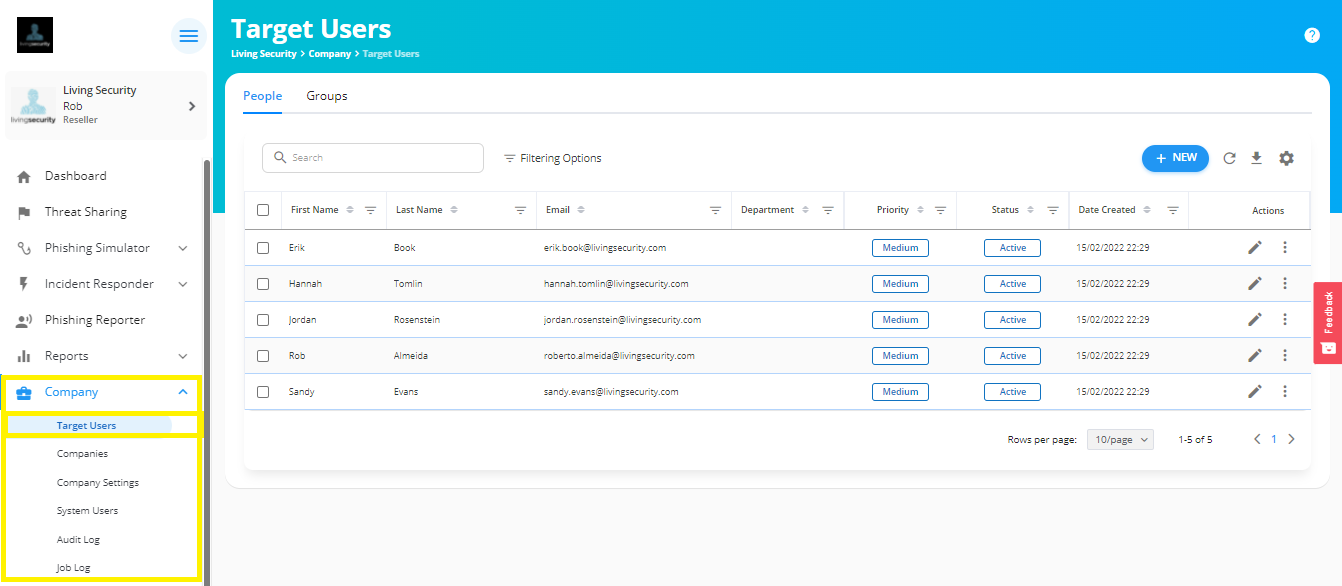Open the Feedback side button

[1327, 322]
